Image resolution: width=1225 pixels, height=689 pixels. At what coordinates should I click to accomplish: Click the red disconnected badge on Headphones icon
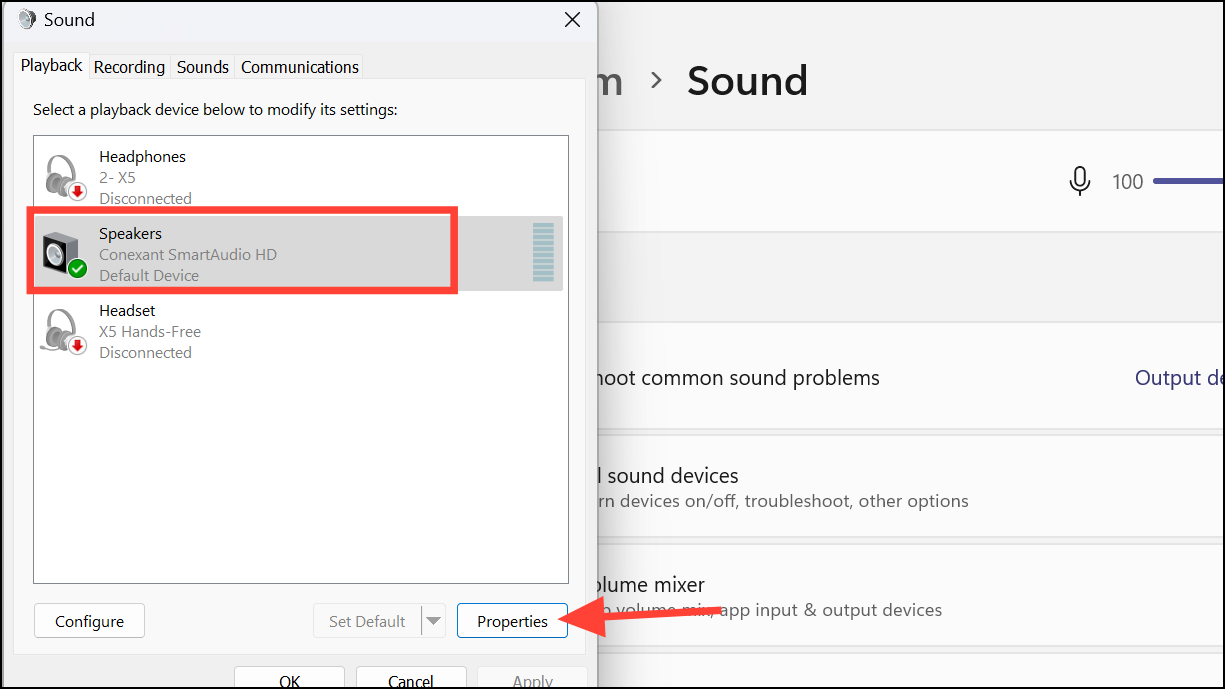coord(75,188)
